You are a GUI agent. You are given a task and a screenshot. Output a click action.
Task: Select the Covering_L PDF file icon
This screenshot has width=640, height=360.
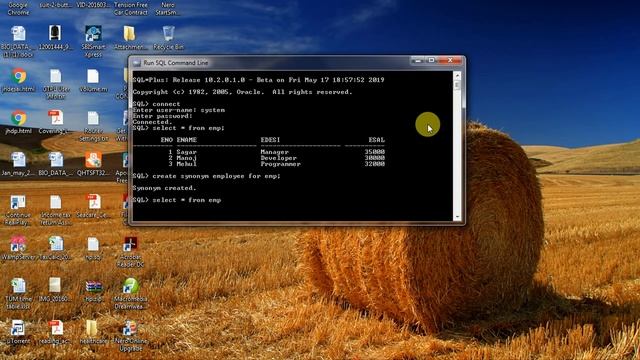55,122
